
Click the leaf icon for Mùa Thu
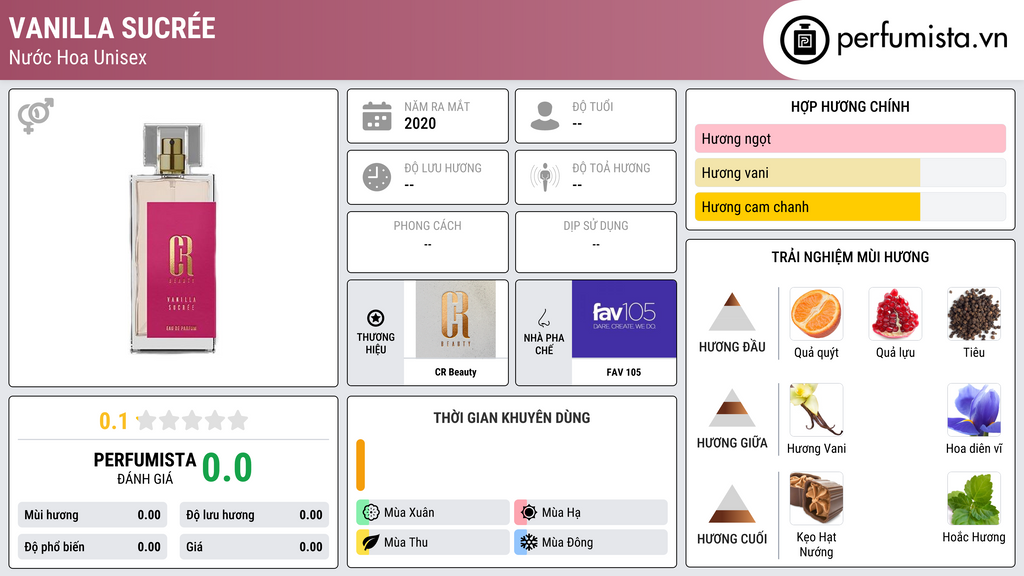(371, 542)
